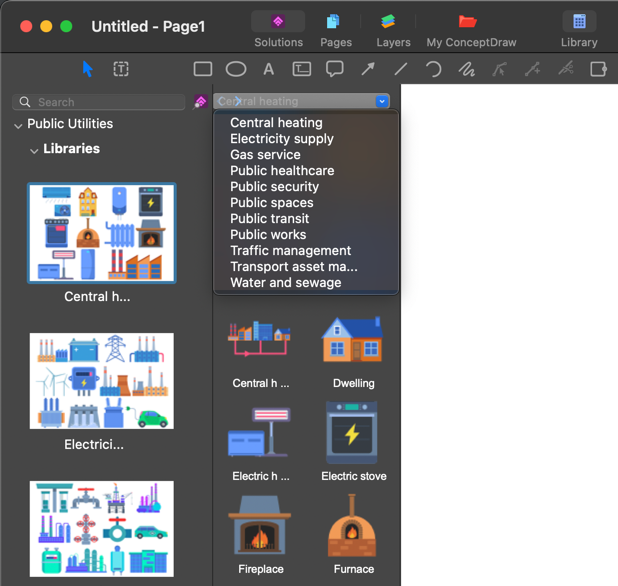
Task: Select the Electric stove stencil
Action: click(352, 432)
